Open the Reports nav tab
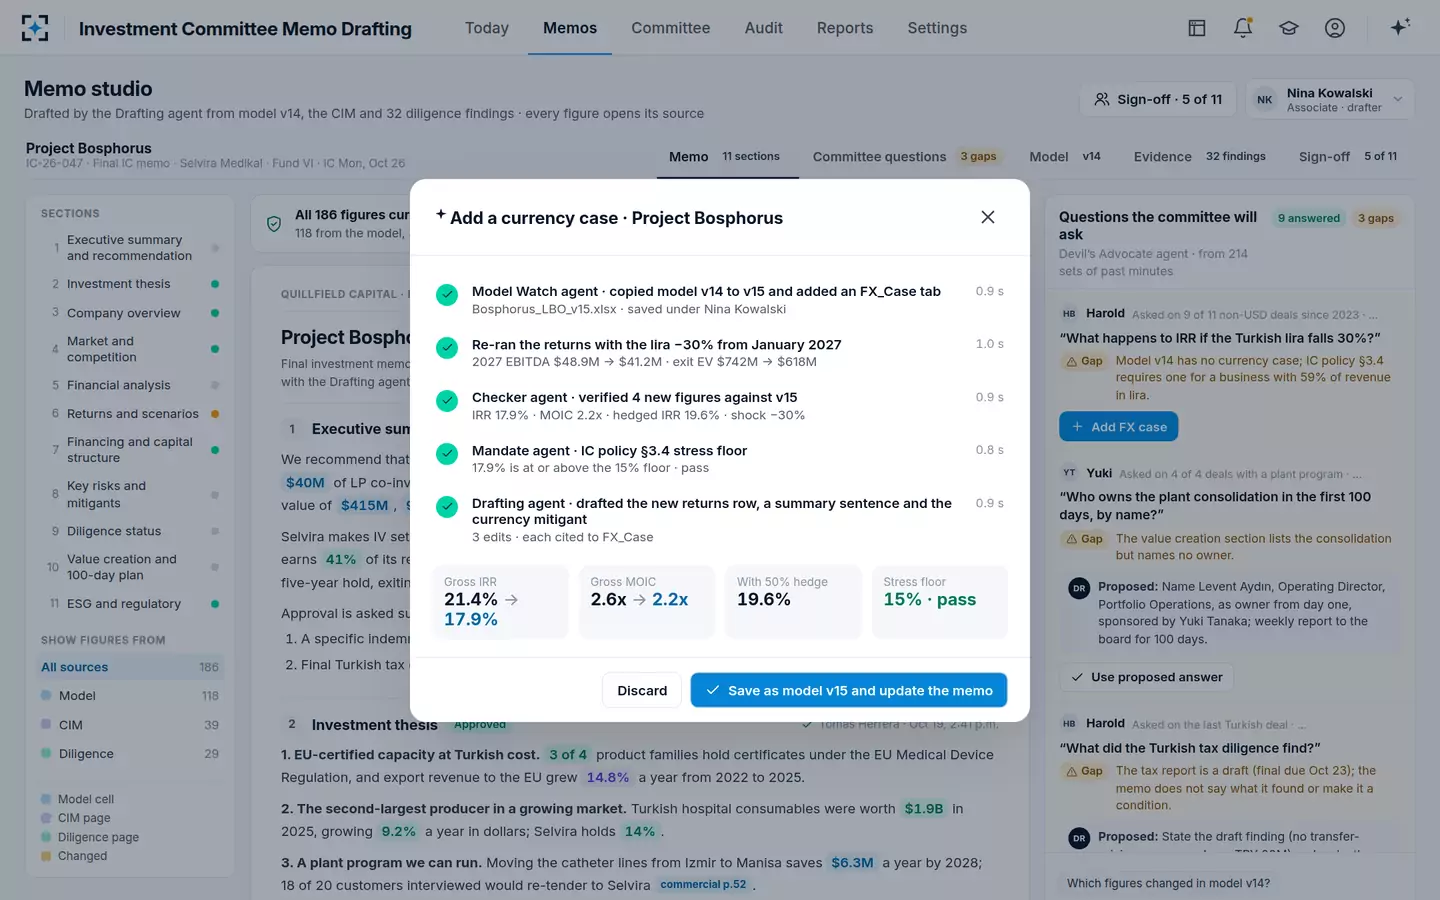The width and height of the screenshot is (1440, 900). point(845,28)
